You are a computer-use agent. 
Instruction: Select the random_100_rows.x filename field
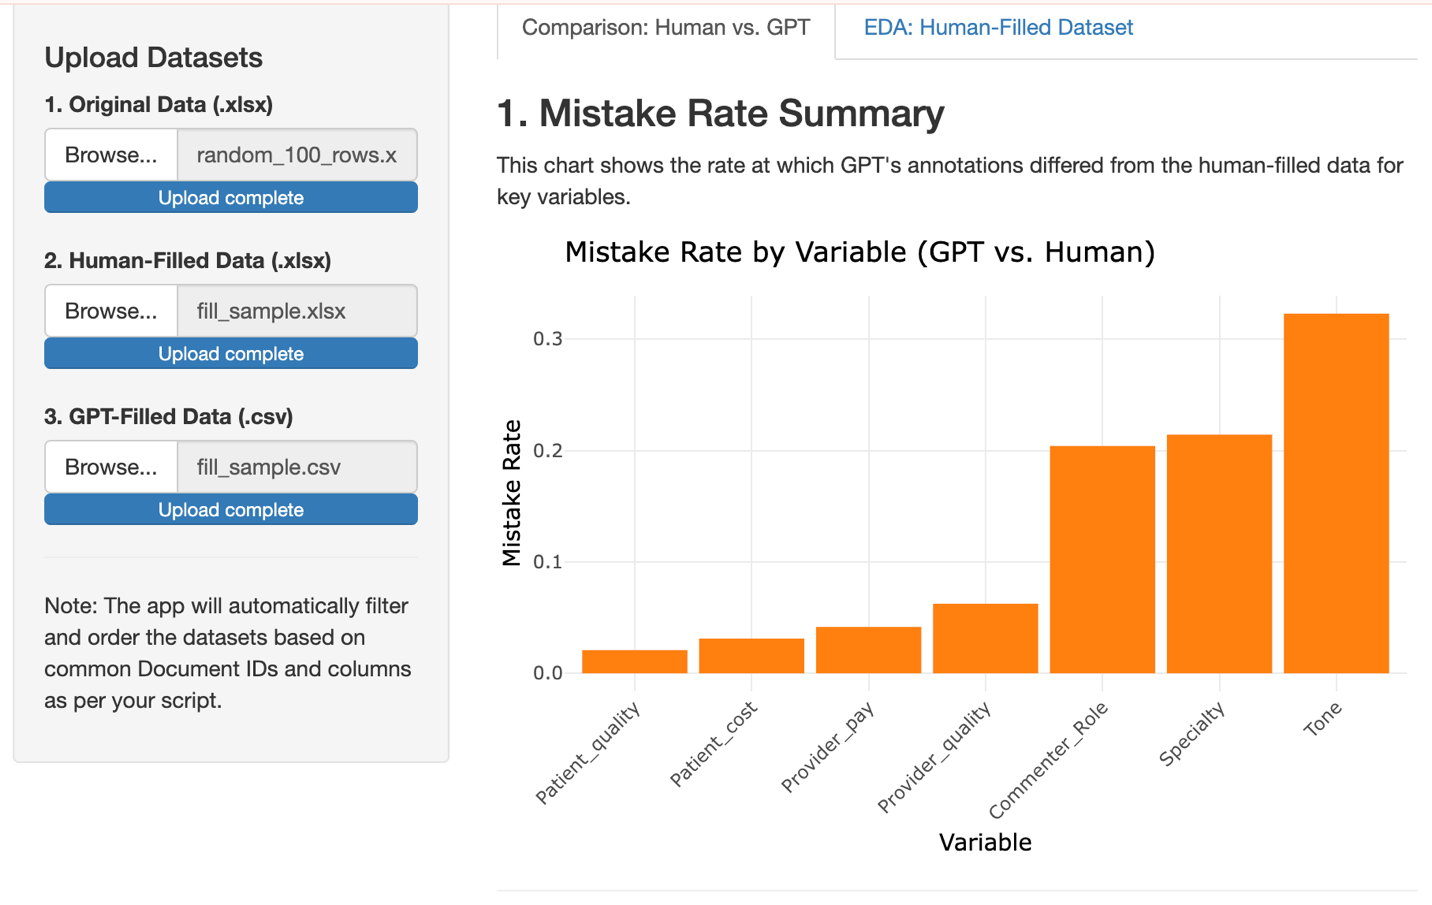(297, 155)
